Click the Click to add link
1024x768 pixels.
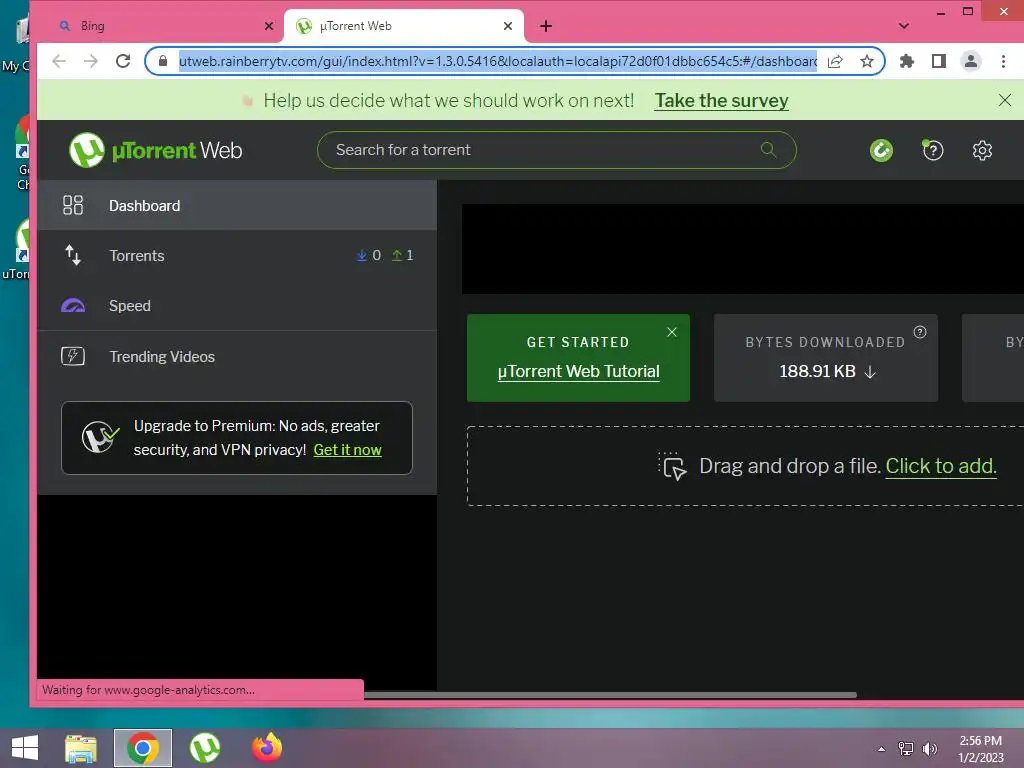[940, 466]
